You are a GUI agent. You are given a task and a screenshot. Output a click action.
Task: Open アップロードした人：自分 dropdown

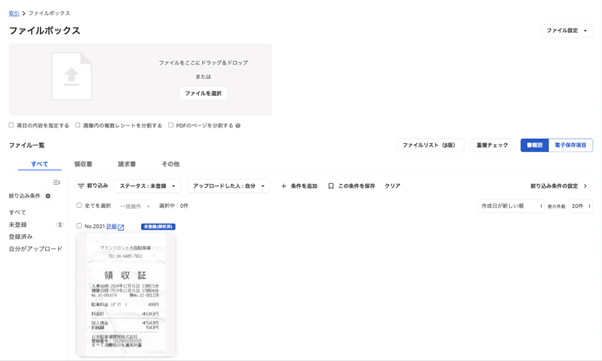(x=228, y=186)
